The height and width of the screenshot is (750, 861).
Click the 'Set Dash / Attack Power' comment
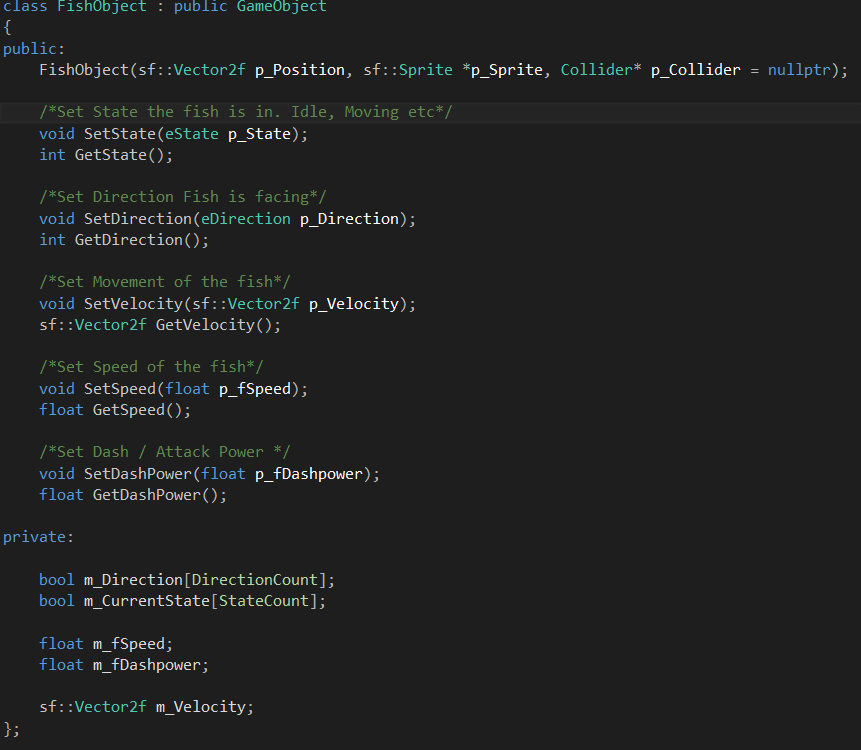[165, 452]
